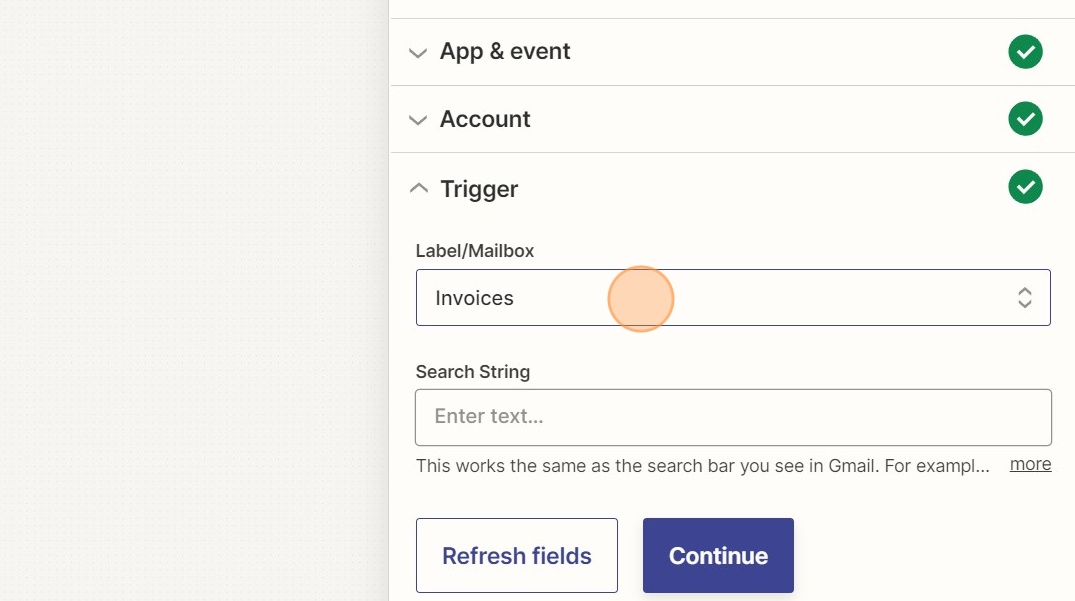Select the Account heading
This screenshot has width=1075, height=601.
[x=485, y=119]
